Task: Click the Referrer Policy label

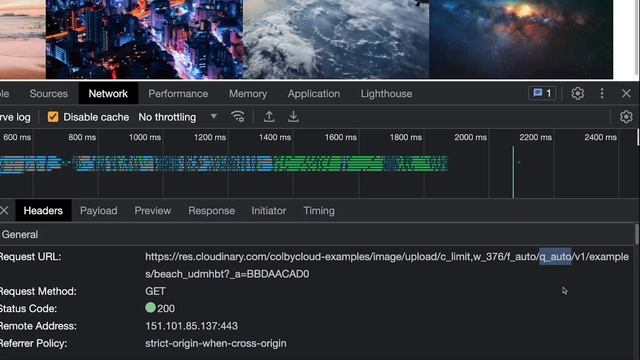Action: click(x=33, y=343)
